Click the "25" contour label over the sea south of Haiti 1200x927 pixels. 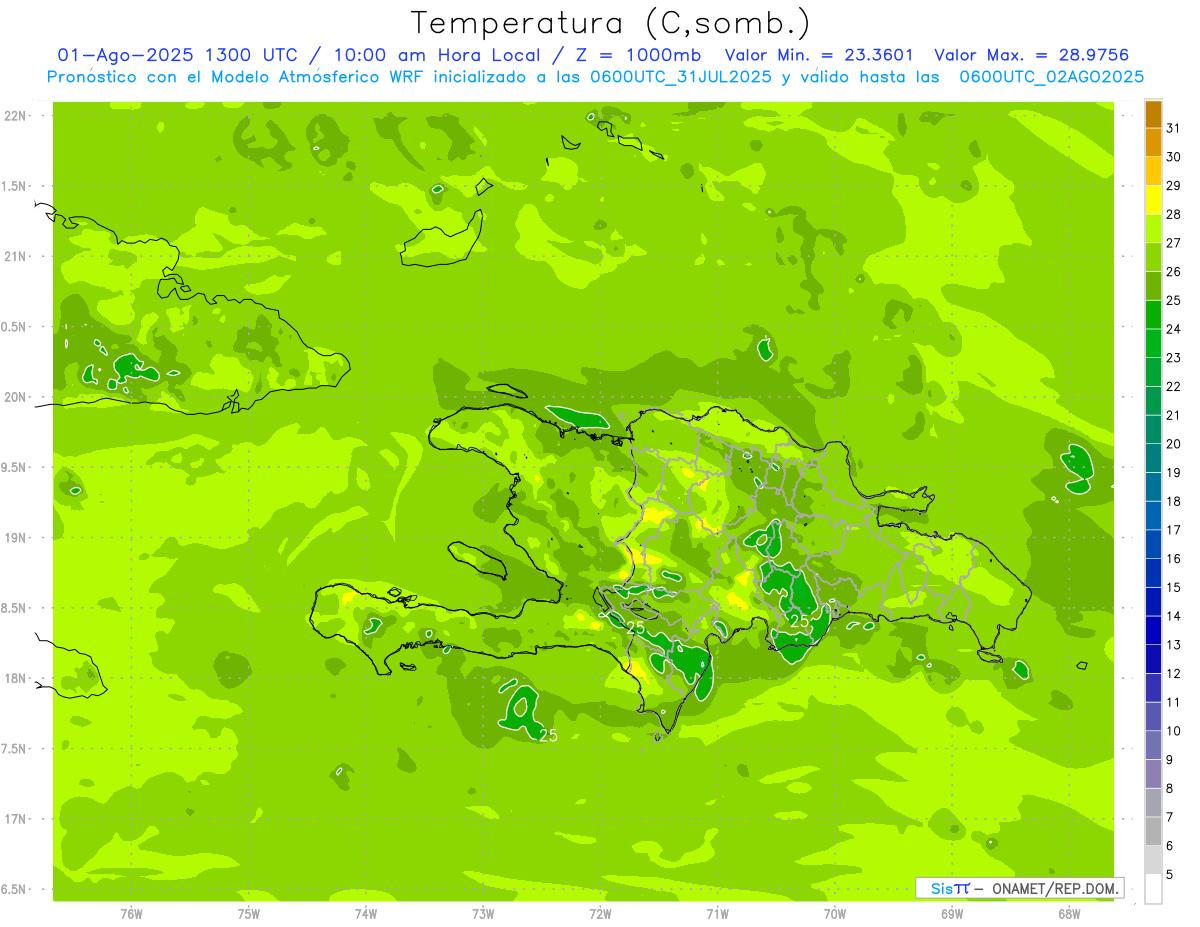pos(548,736)
